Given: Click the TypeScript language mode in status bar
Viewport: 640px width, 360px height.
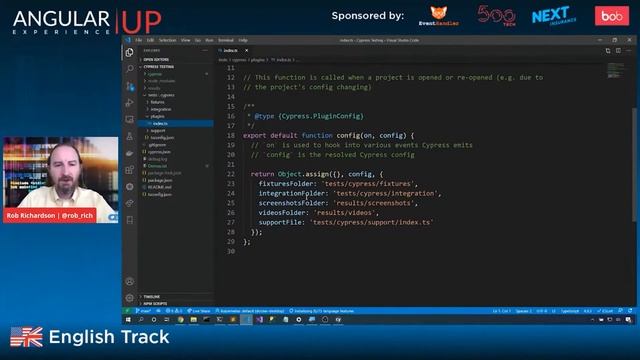Looking at the screenshot, I should [570, 311].
